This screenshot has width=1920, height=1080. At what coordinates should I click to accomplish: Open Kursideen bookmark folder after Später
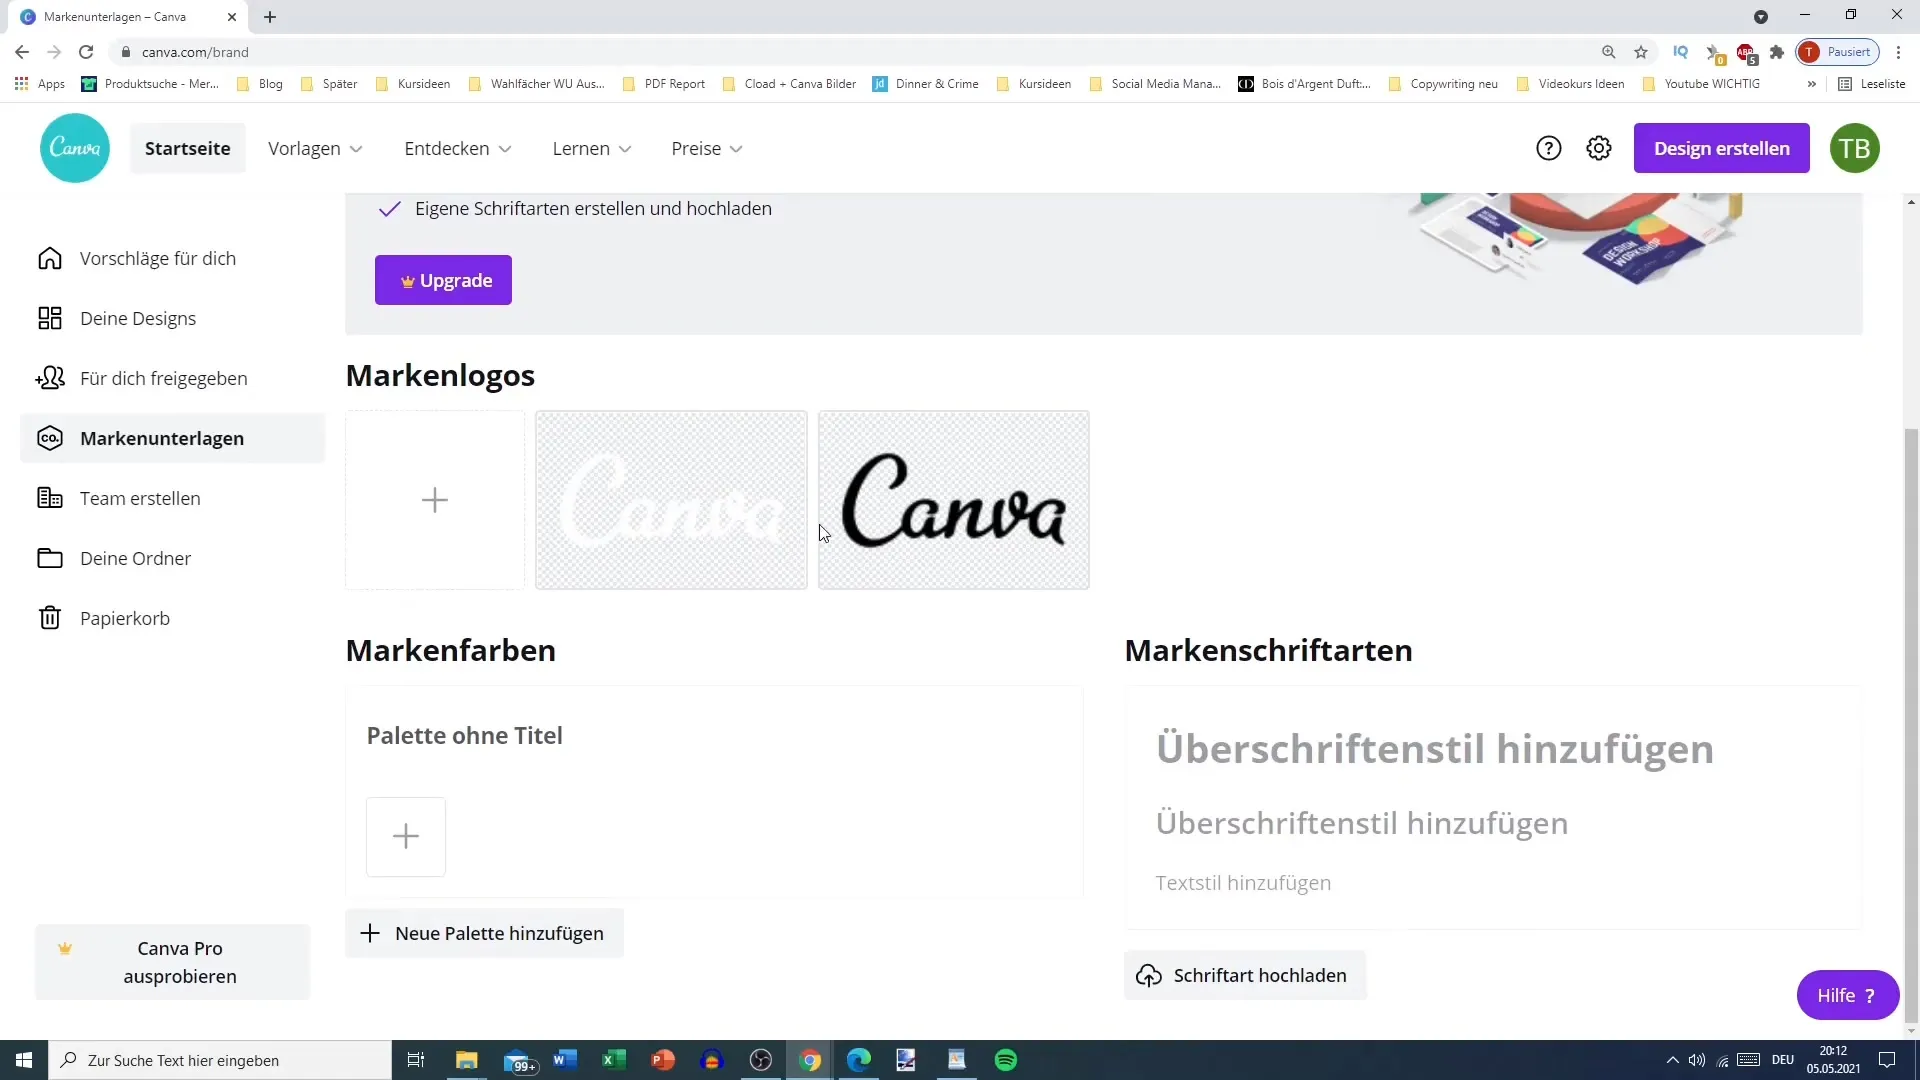(413, 84)
